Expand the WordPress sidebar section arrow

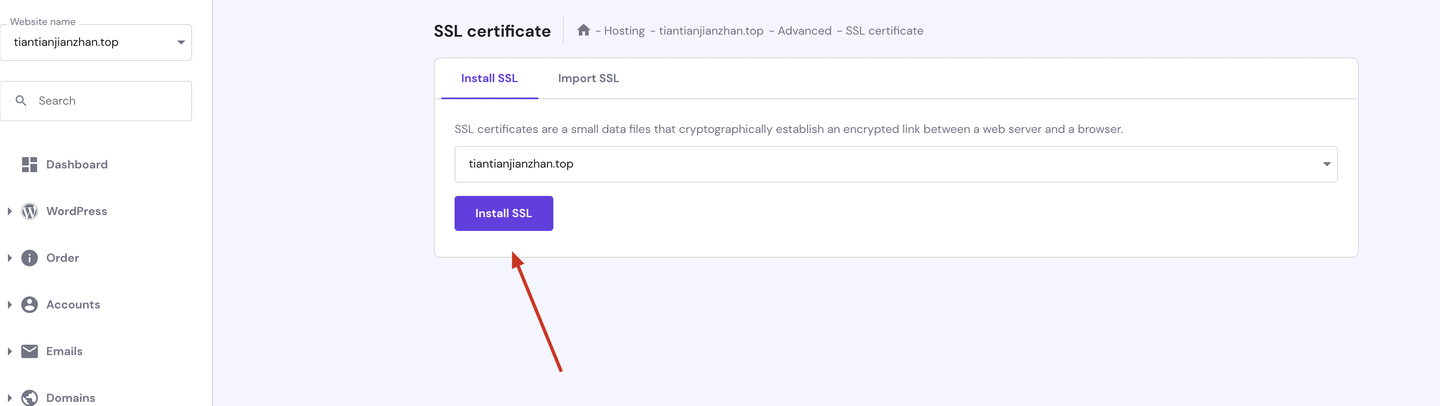click(10, 211)
